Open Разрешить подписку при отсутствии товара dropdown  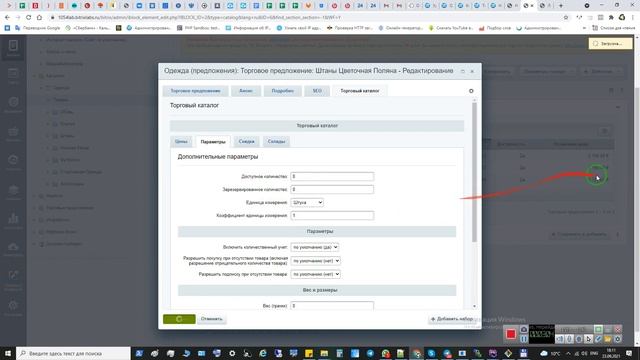[x=316, y=274]
